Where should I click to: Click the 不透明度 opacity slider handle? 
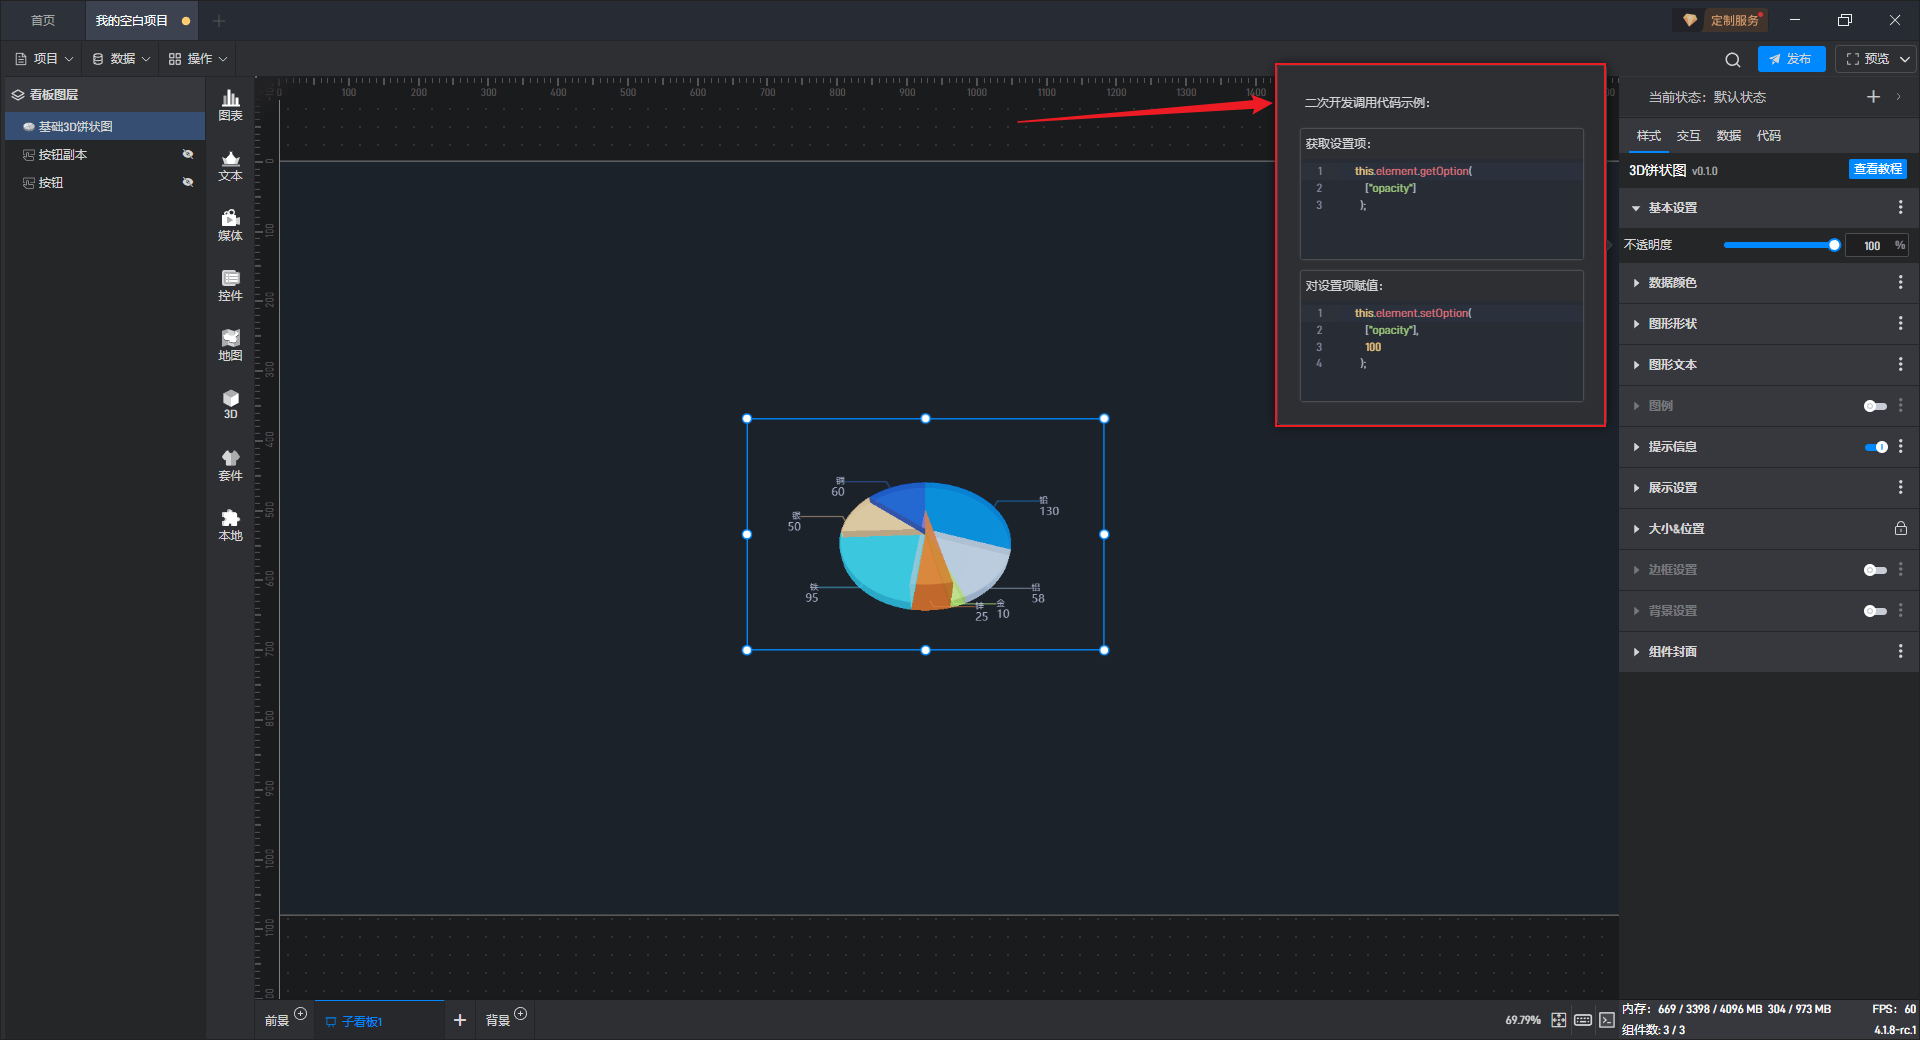(x=1834, y=245)
